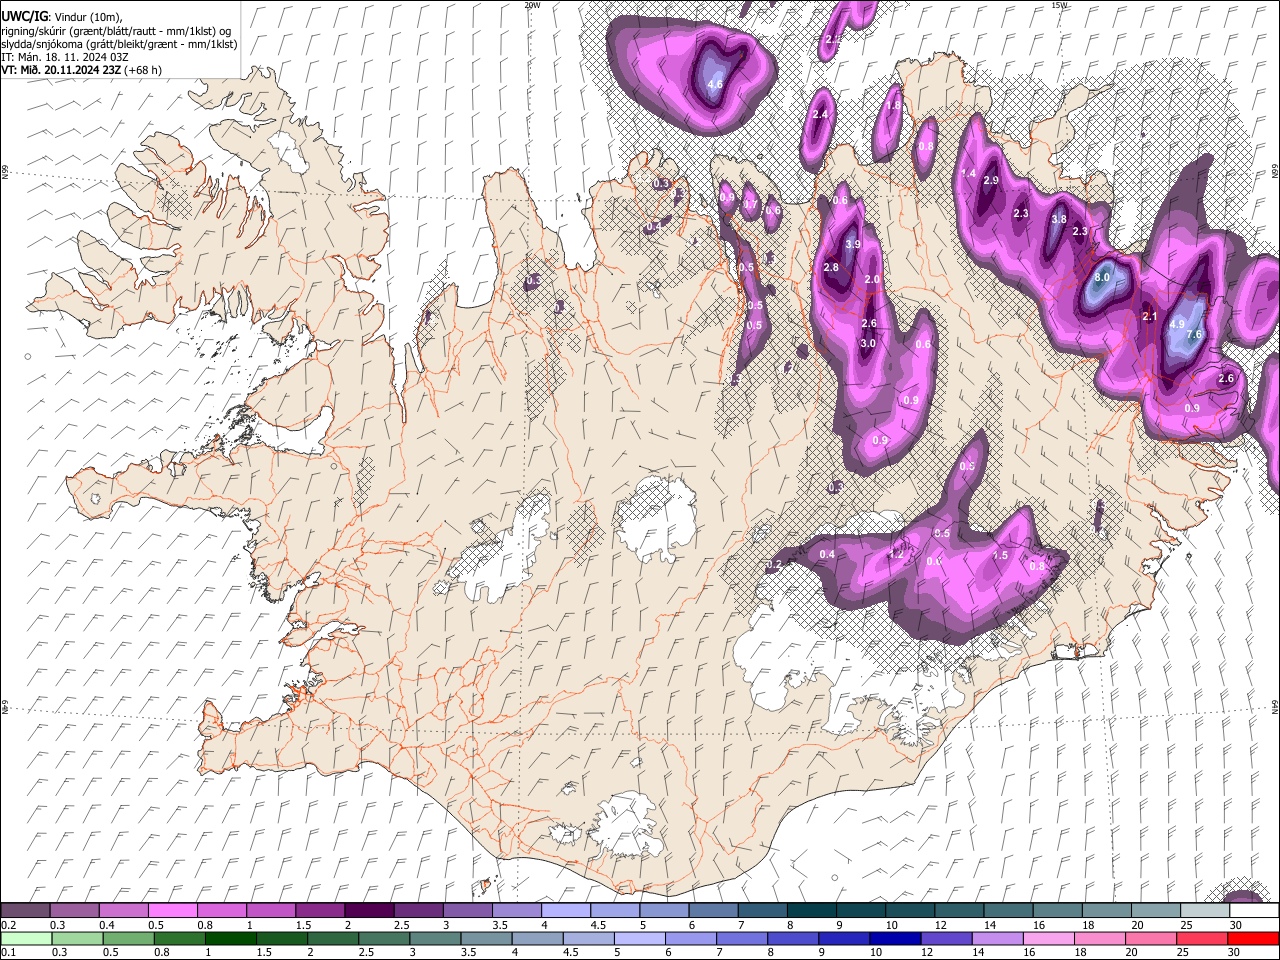Click the 15W longitude label at top
Image resolution: width=1280 pixels, height=960 pixels.
pos(1059,5)
